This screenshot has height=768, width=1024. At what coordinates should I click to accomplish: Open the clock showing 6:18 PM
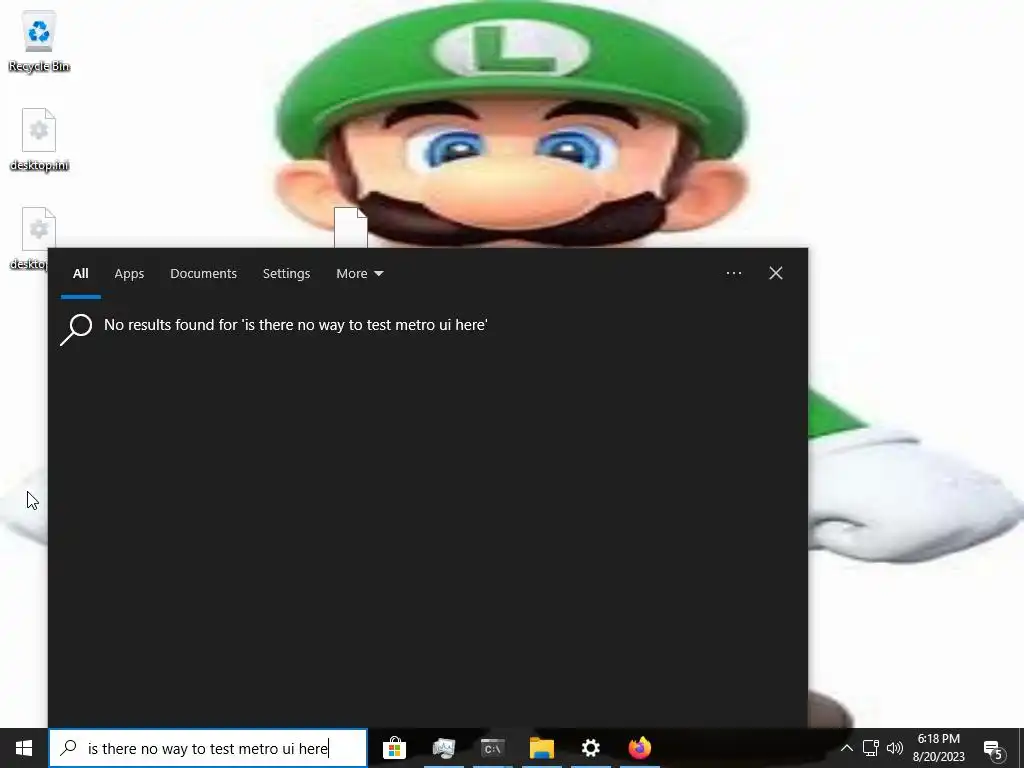click(x=938, y=748)
